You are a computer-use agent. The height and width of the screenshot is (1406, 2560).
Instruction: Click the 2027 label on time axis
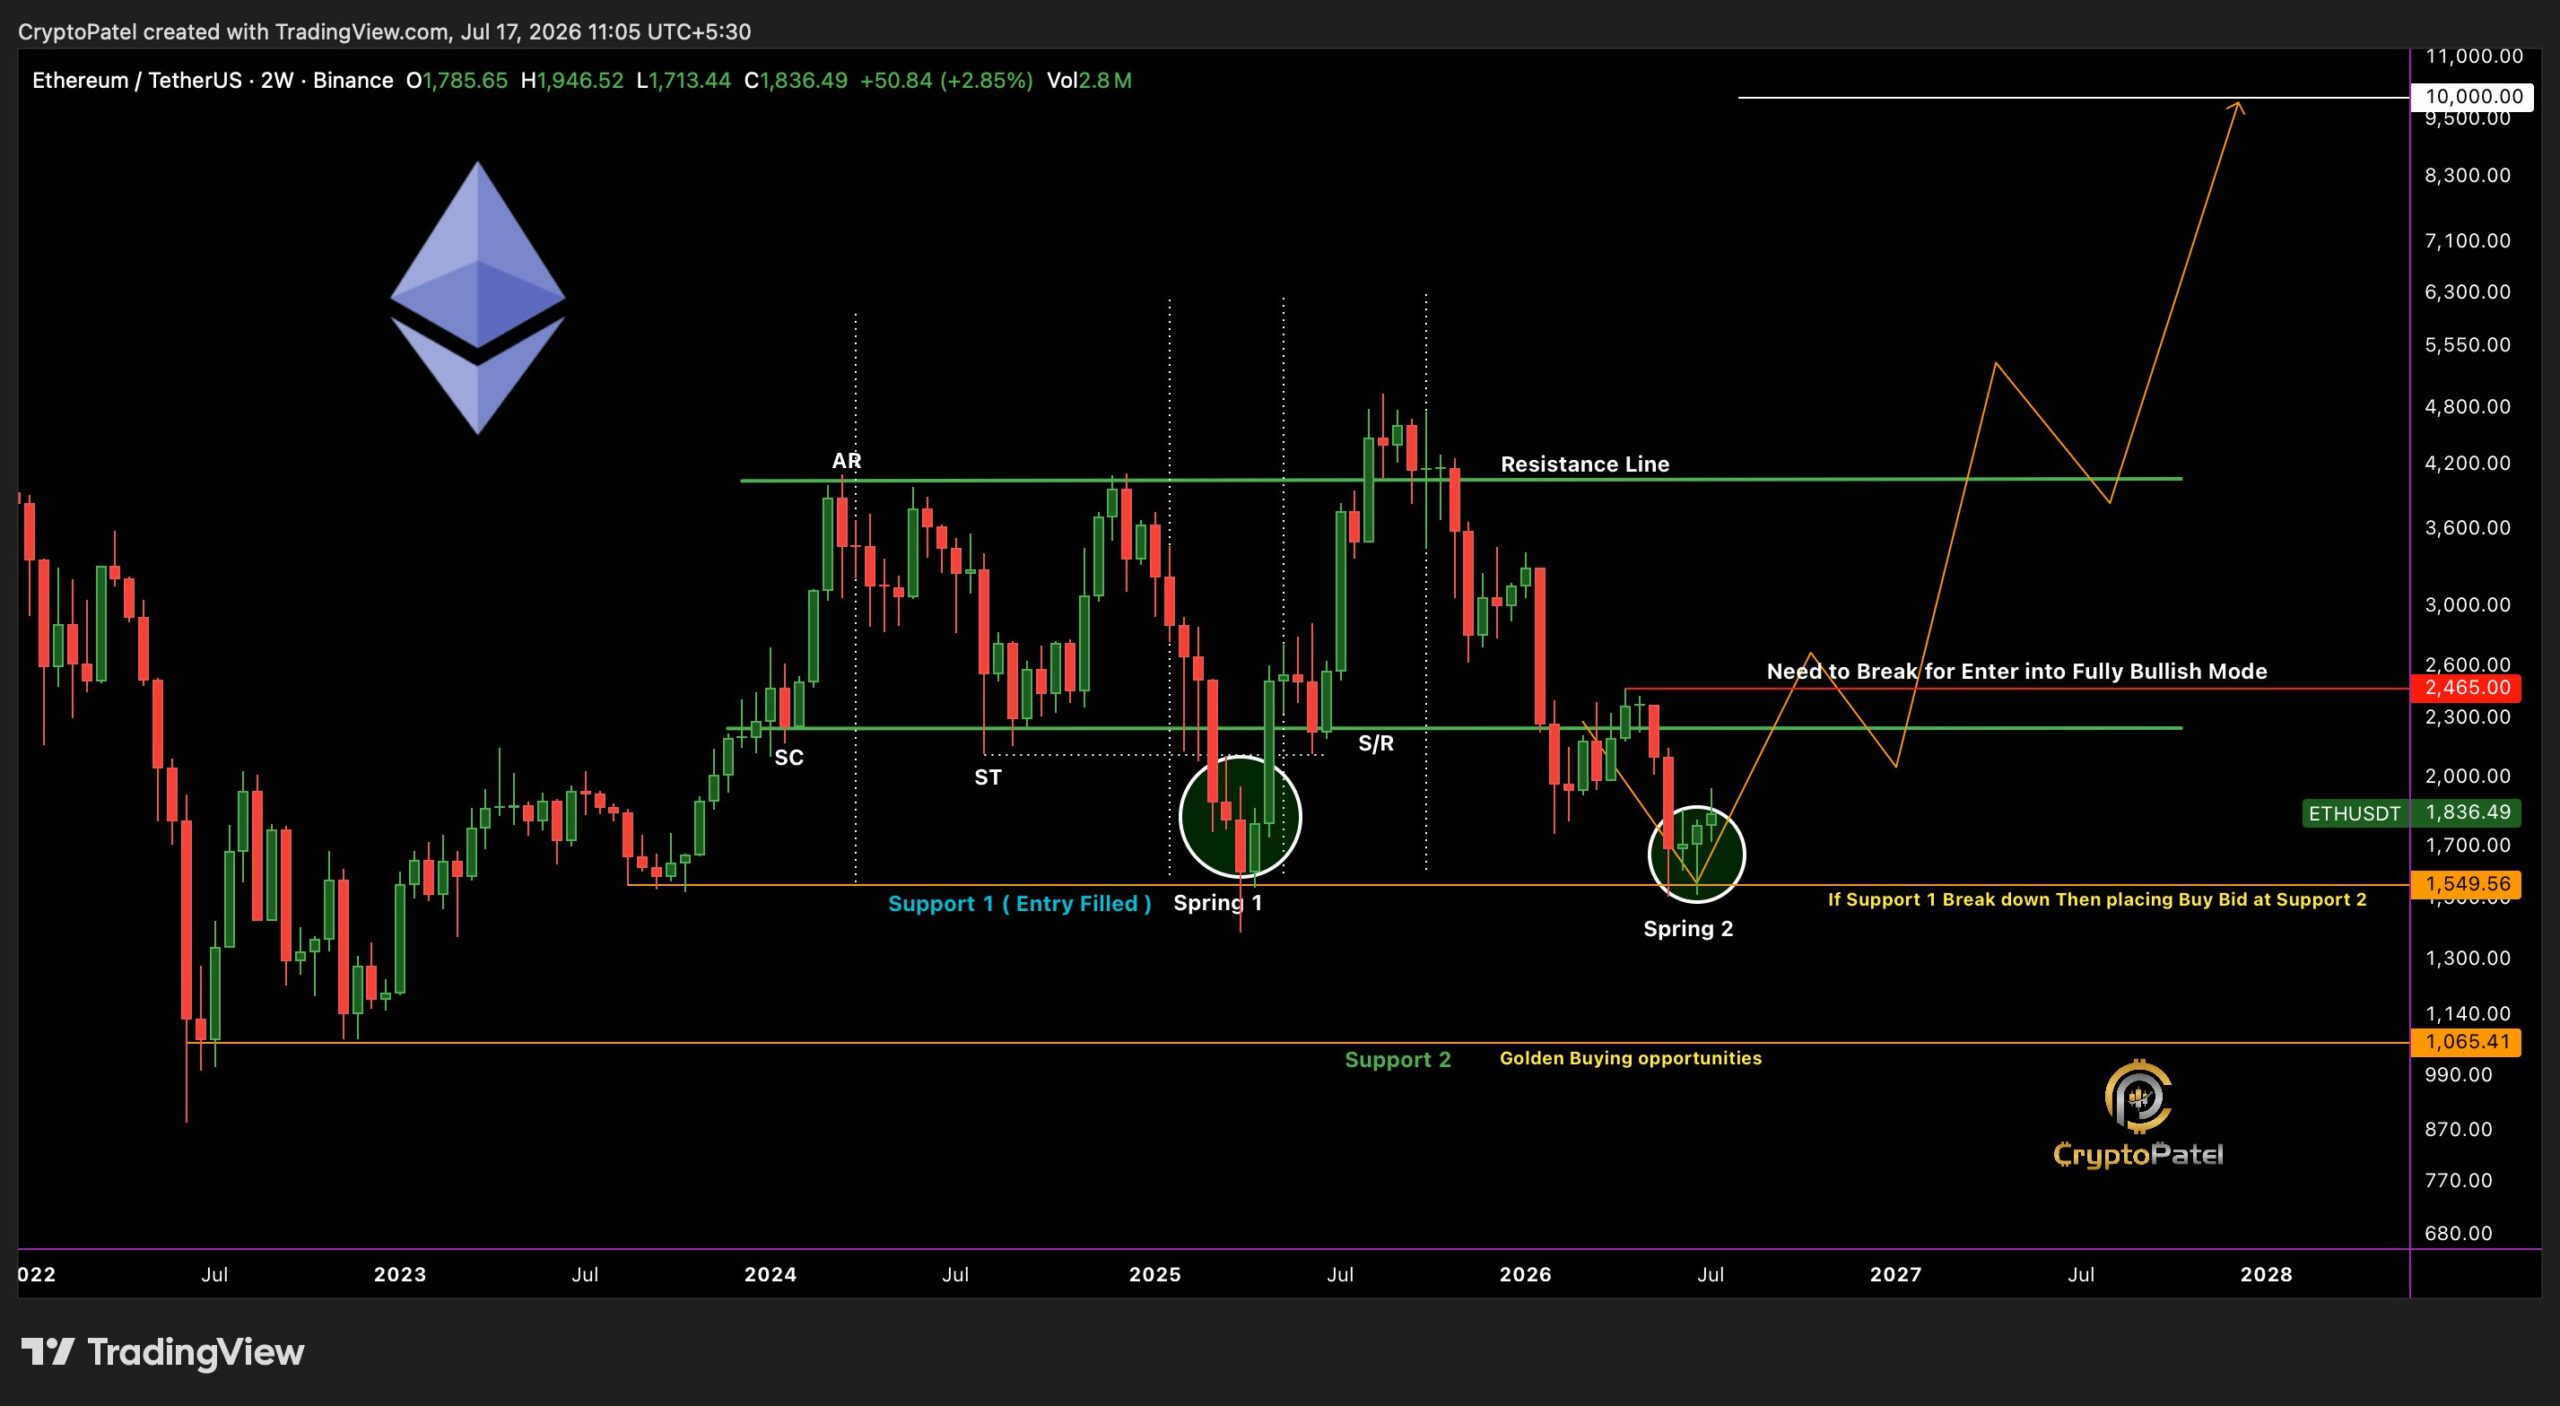(x=1896, y=1274)
